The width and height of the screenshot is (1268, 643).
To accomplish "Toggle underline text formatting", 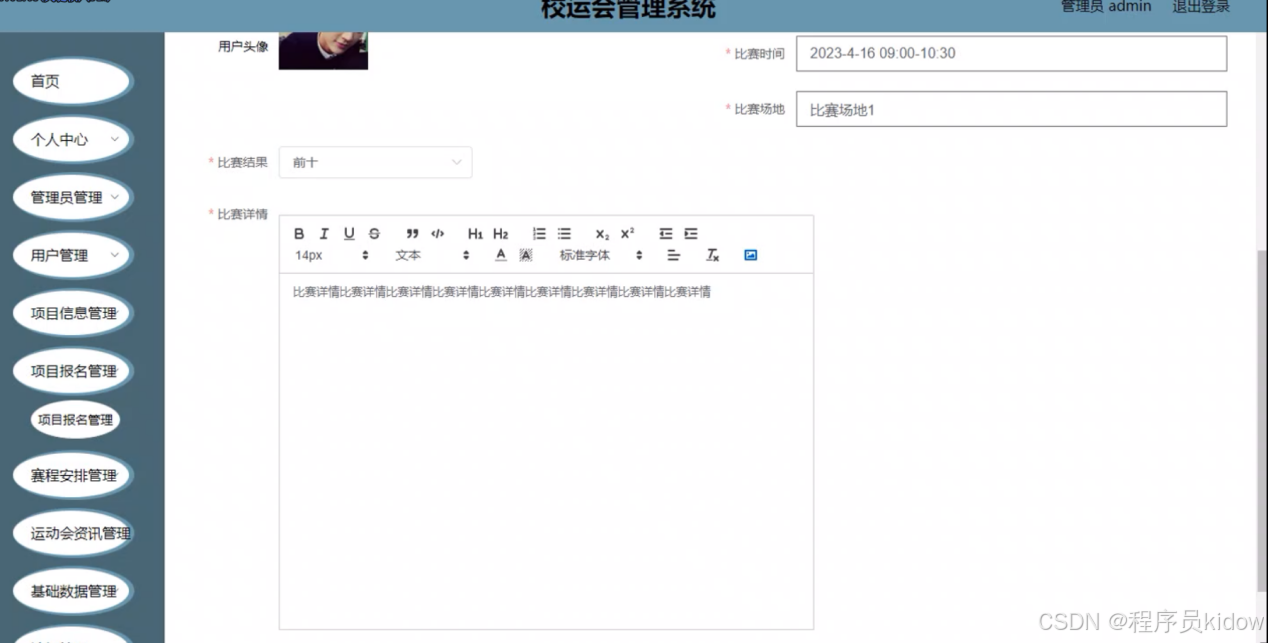I will coord(349,234).
